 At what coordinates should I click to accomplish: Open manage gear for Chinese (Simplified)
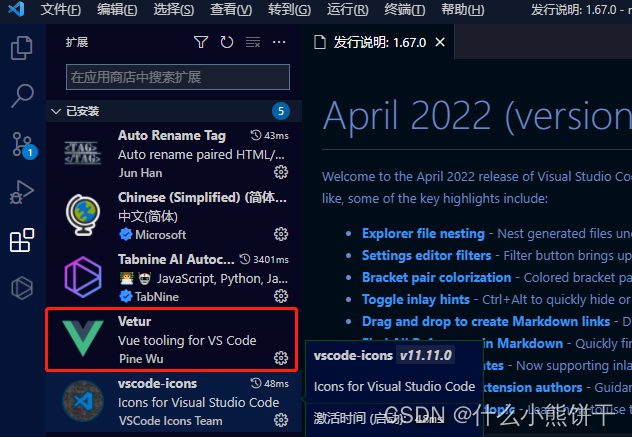281,234
